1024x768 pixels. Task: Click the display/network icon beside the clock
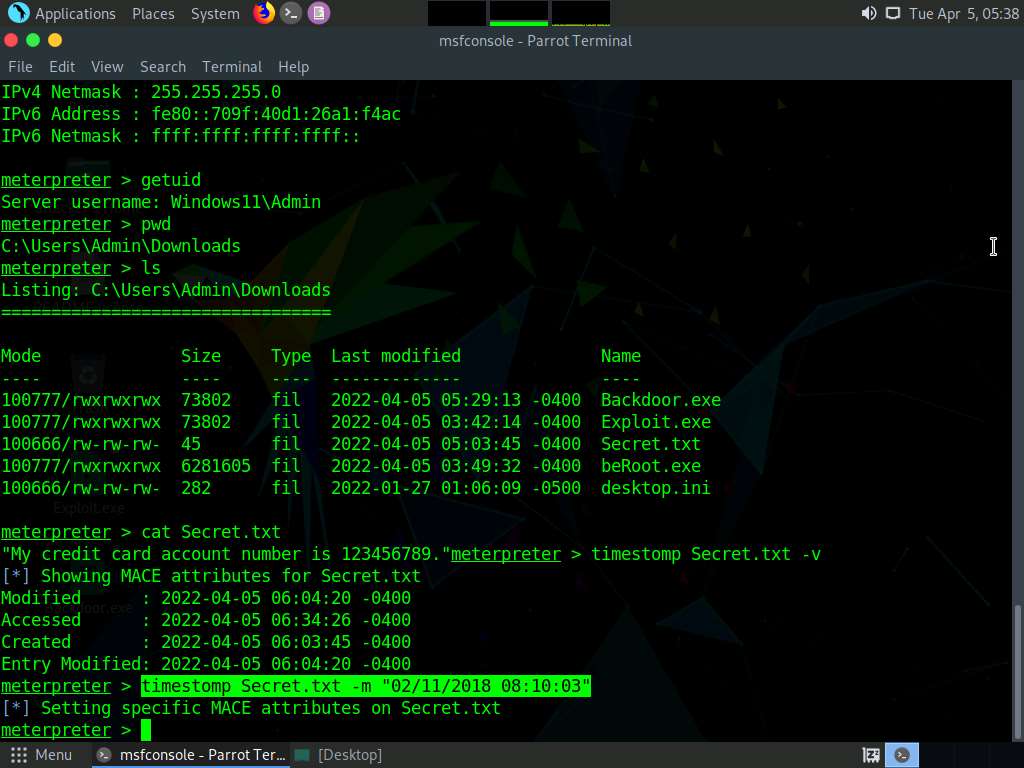point(892,13)
